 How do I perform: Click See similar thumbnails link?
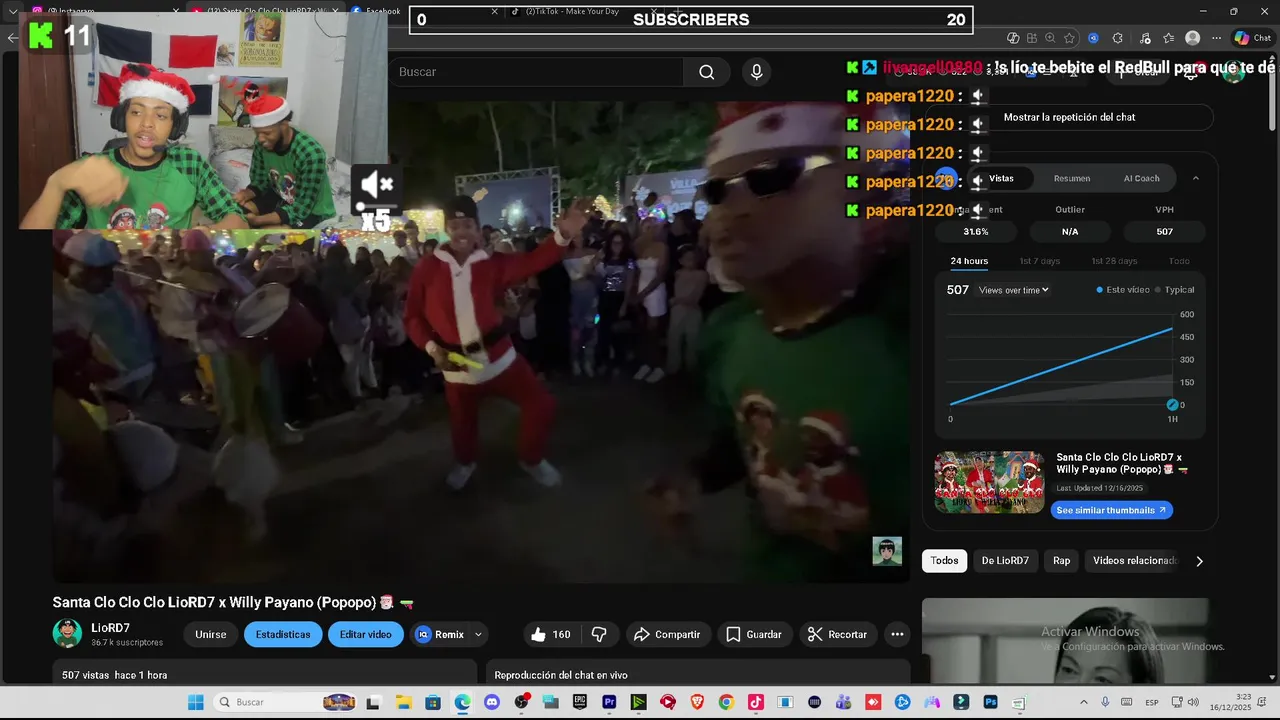[1111, 510]
